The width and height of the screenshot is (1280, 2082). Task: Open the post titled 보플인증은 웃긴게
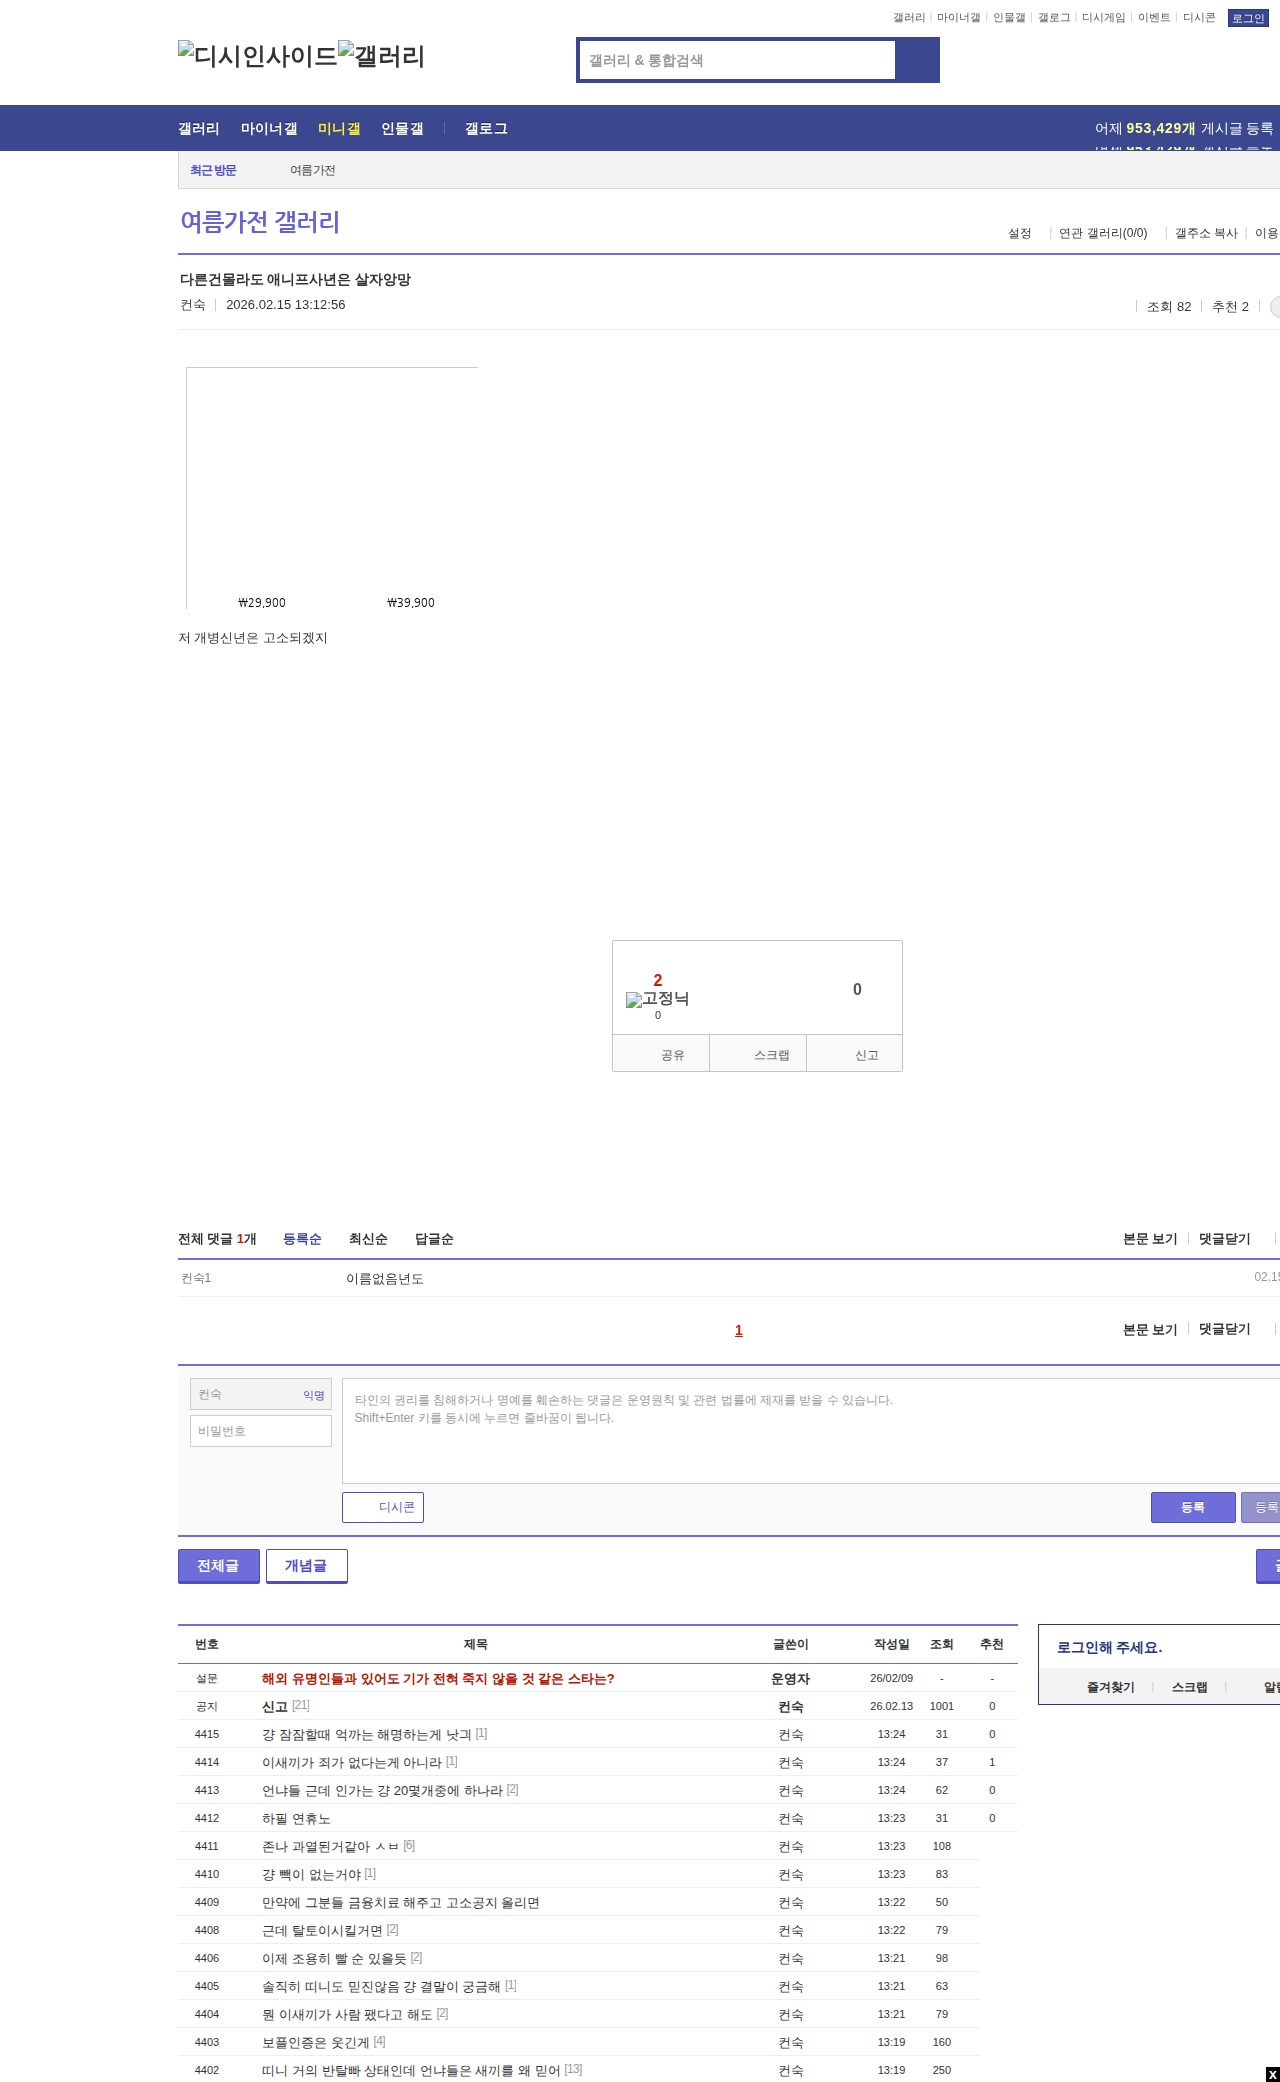pos(315,2042)
